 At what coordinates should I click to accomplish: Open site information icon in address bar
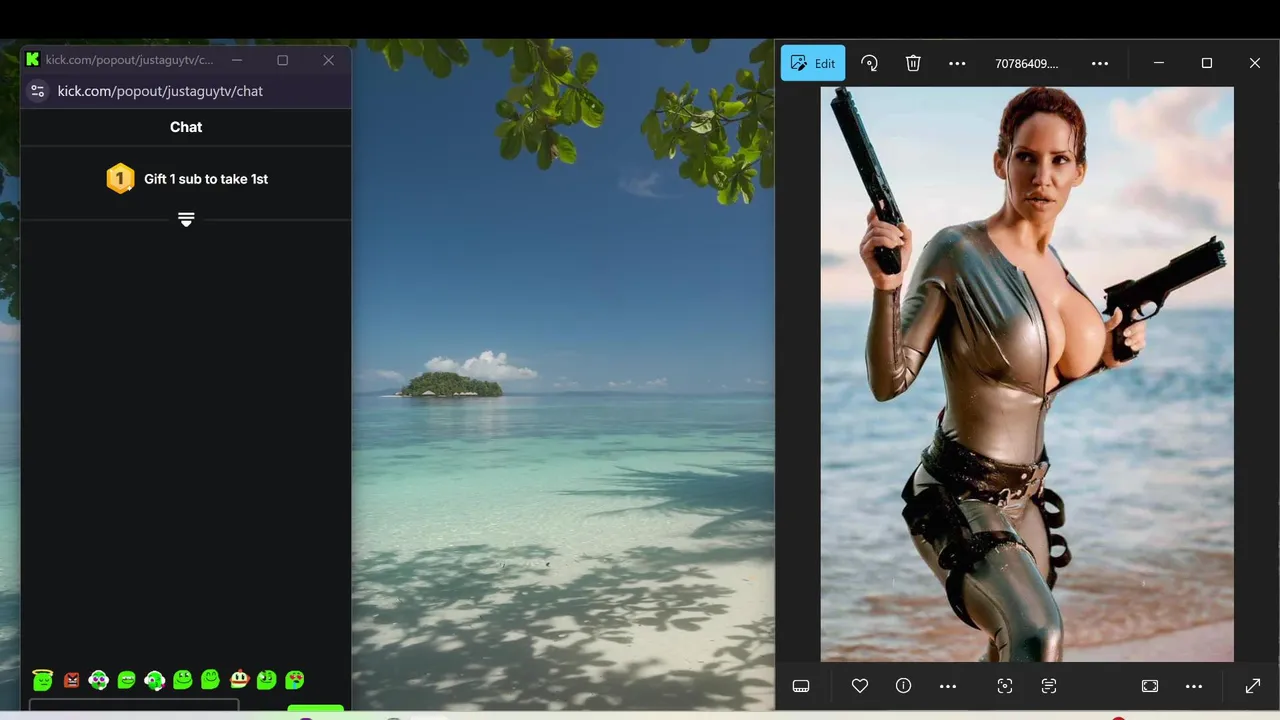pyautogui.click(x=37, y=91)
